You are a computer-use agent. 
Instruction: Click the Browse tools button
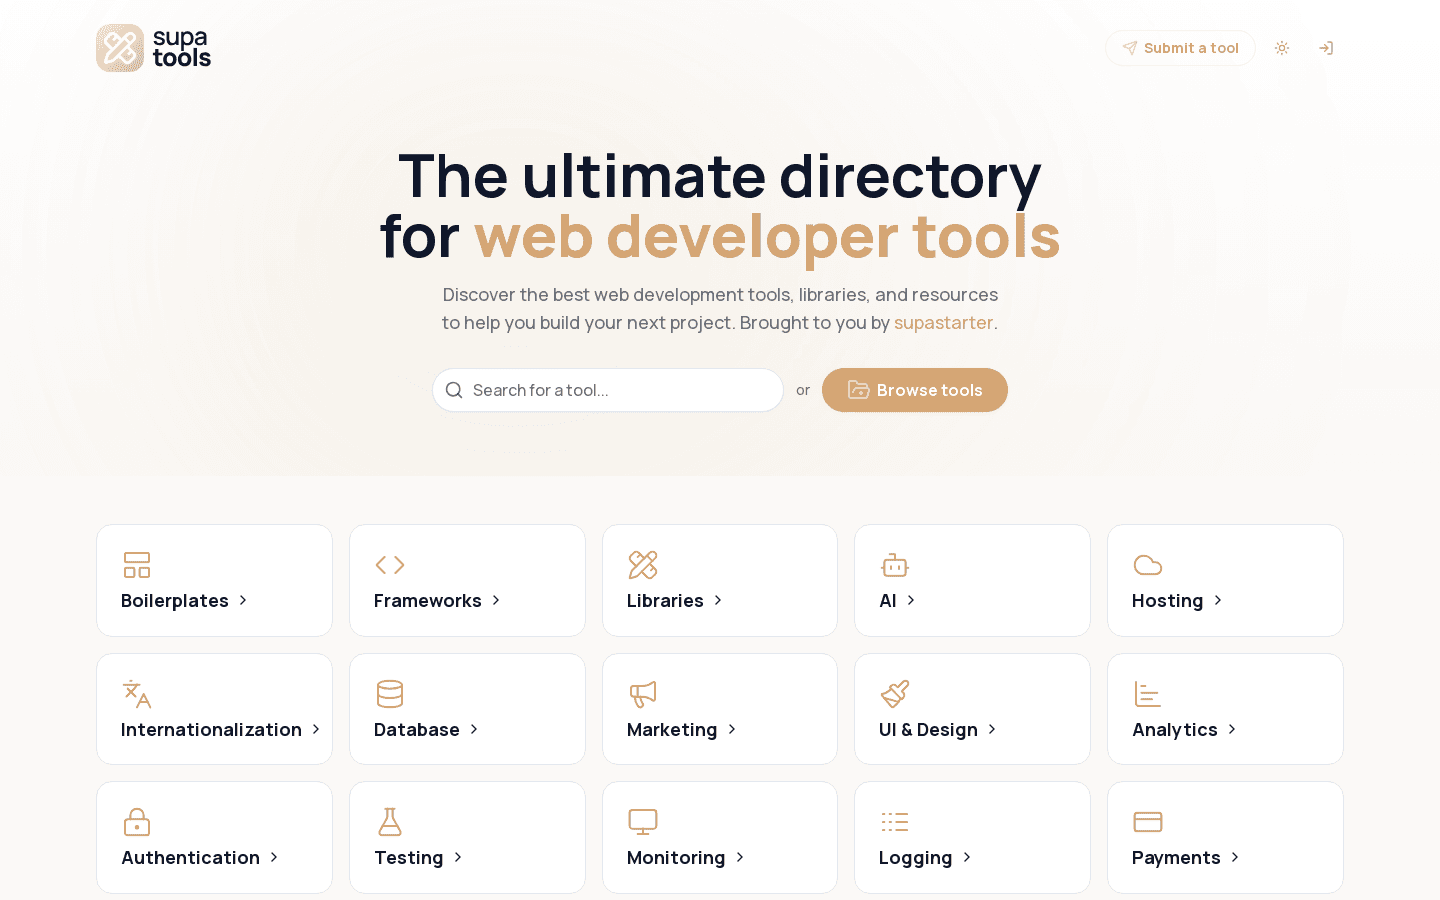pos(914,390)
